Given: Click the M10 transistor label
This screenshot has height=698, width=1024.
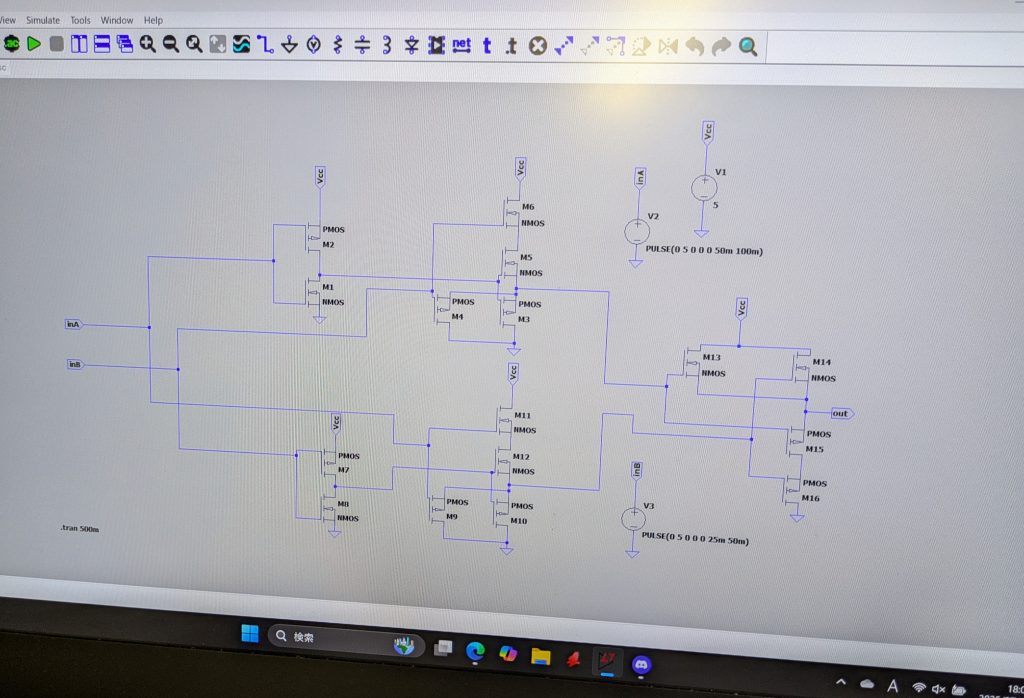Looking at the screenshot, I should coord(519,520).
